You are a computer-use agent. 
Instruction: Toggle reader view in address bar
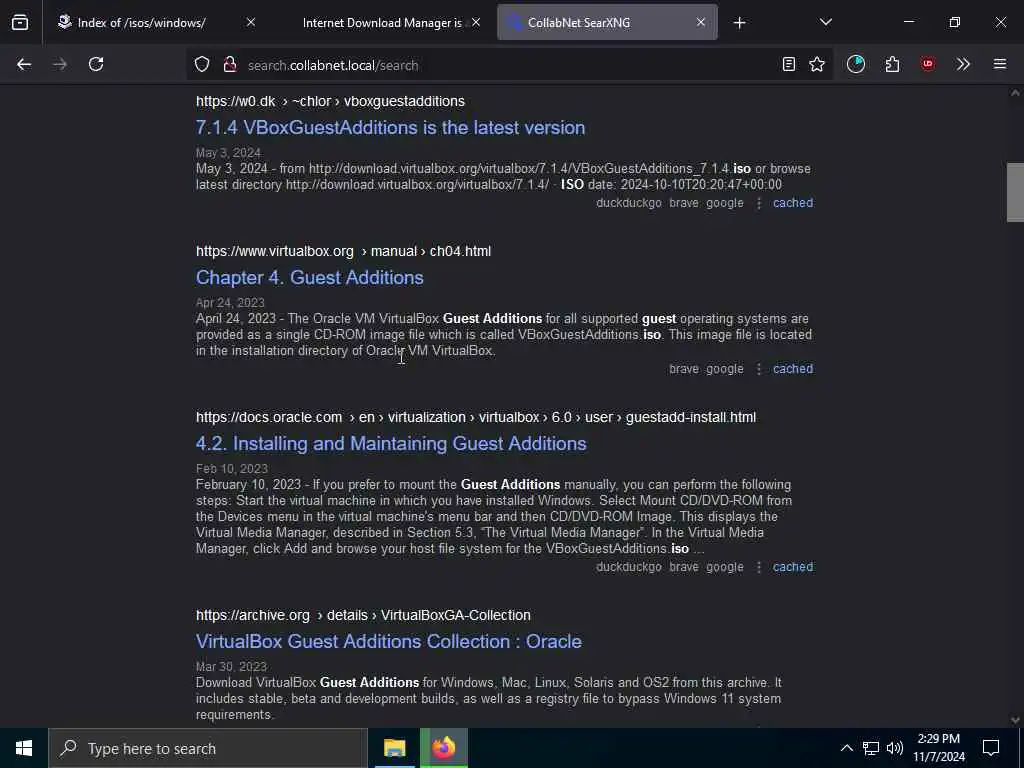(789, 64)
